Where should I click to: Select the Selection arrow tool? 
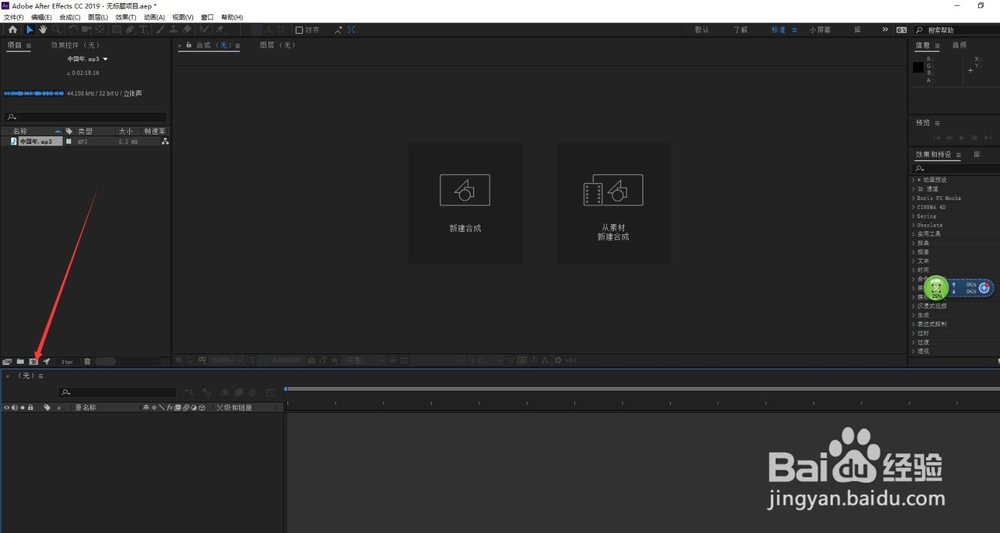click(x=29, y=29)
